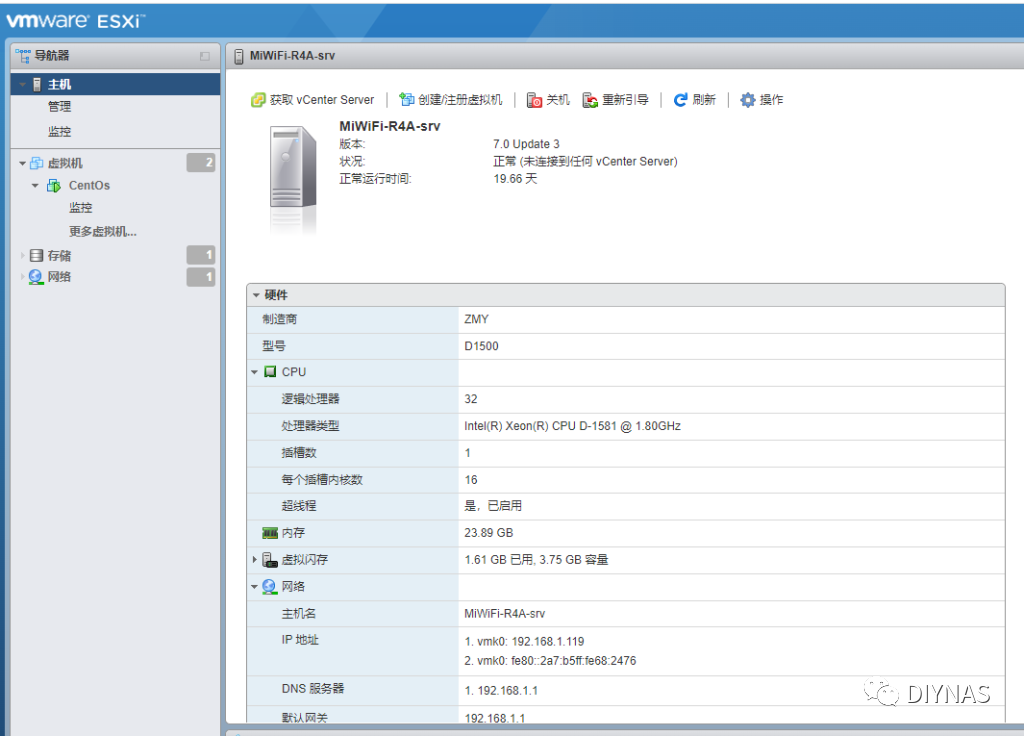Click the Navigator panel tree icon
This screenshot has width=1024, height=736.
click(x=23, y=56)
